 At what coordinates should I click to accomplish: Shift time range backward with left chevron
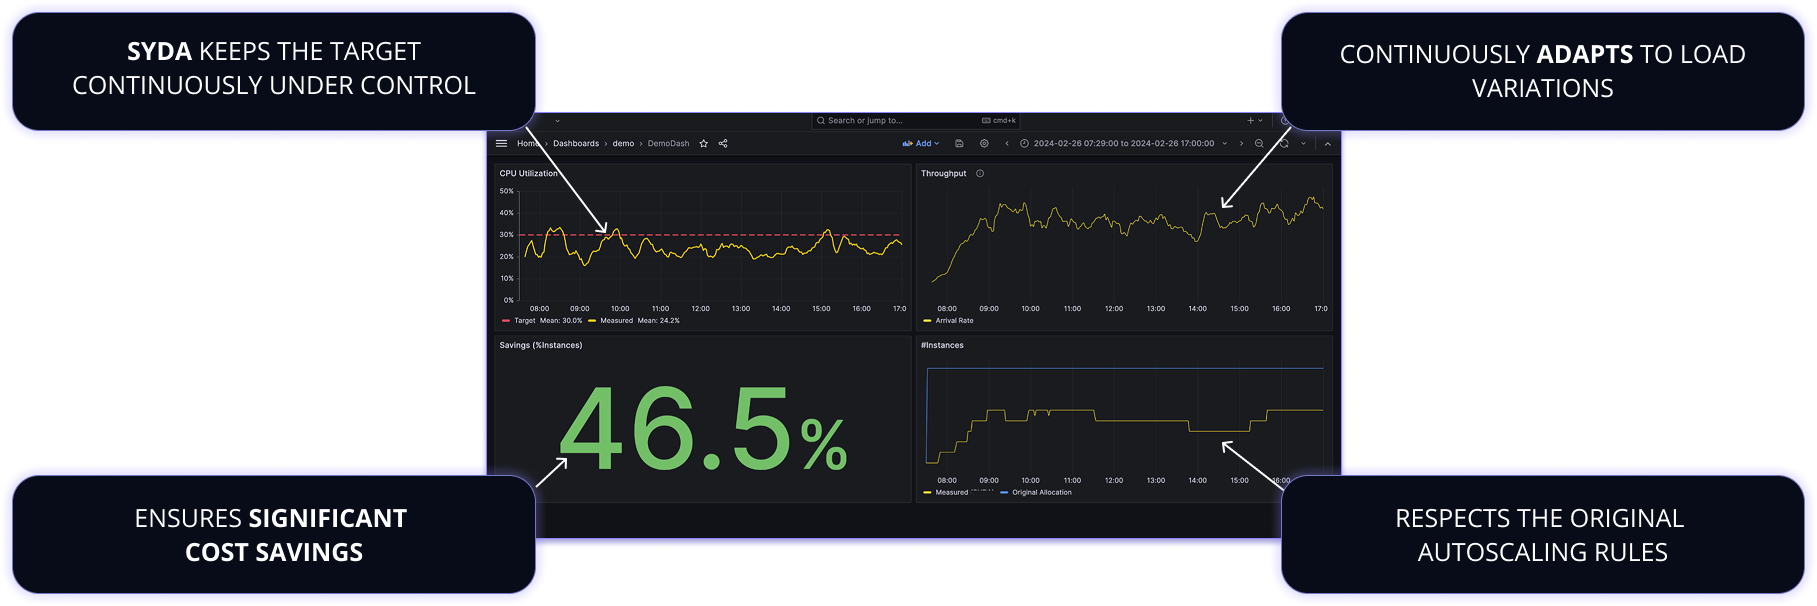tap(1007, 144)
